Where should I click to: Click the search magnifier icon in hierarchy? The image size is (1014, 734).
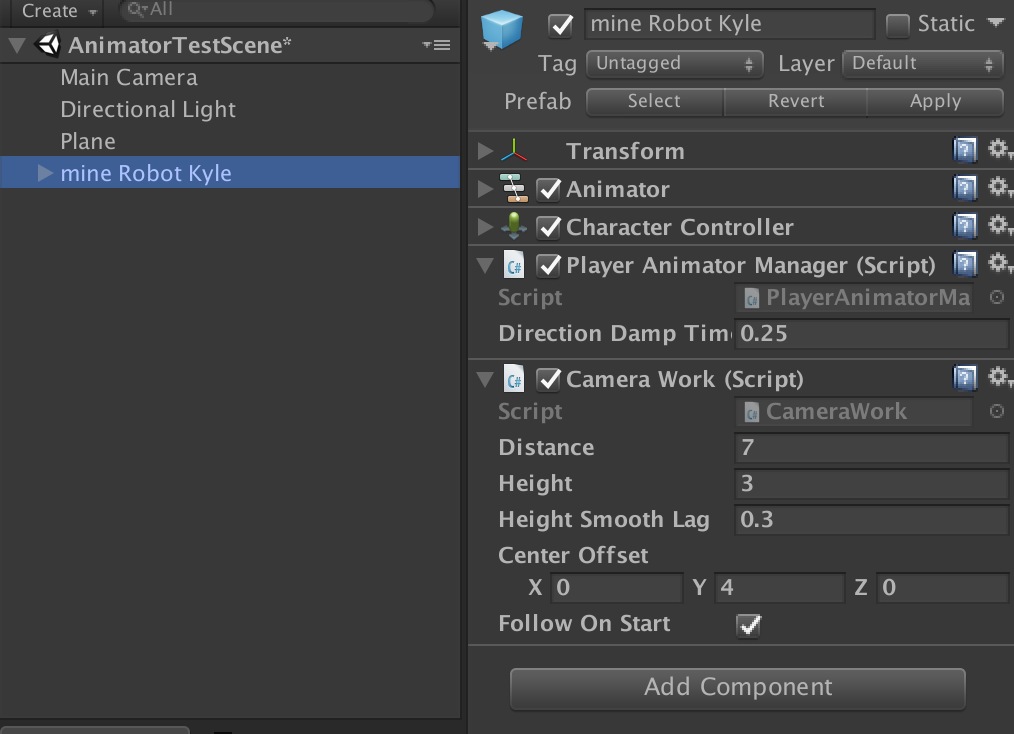[136, 9]
